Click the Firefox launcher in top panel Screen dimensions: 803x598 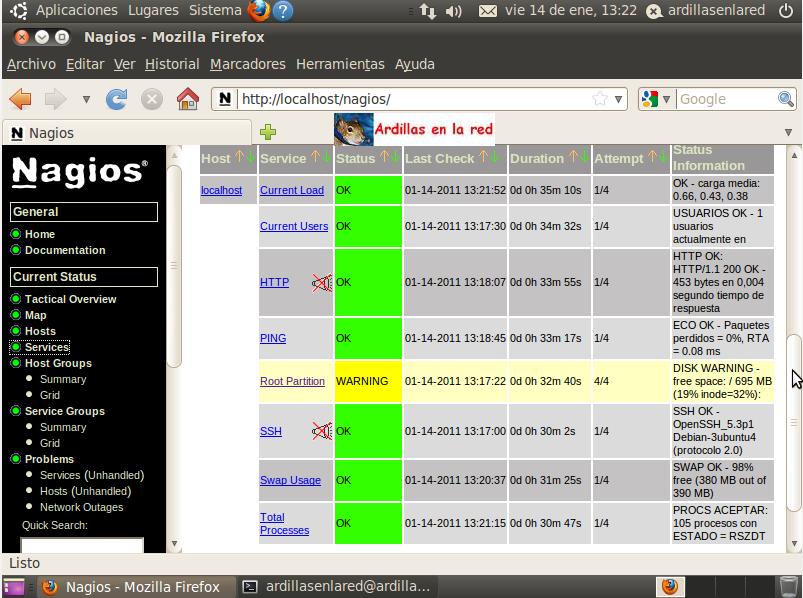[x=258, y=10]
